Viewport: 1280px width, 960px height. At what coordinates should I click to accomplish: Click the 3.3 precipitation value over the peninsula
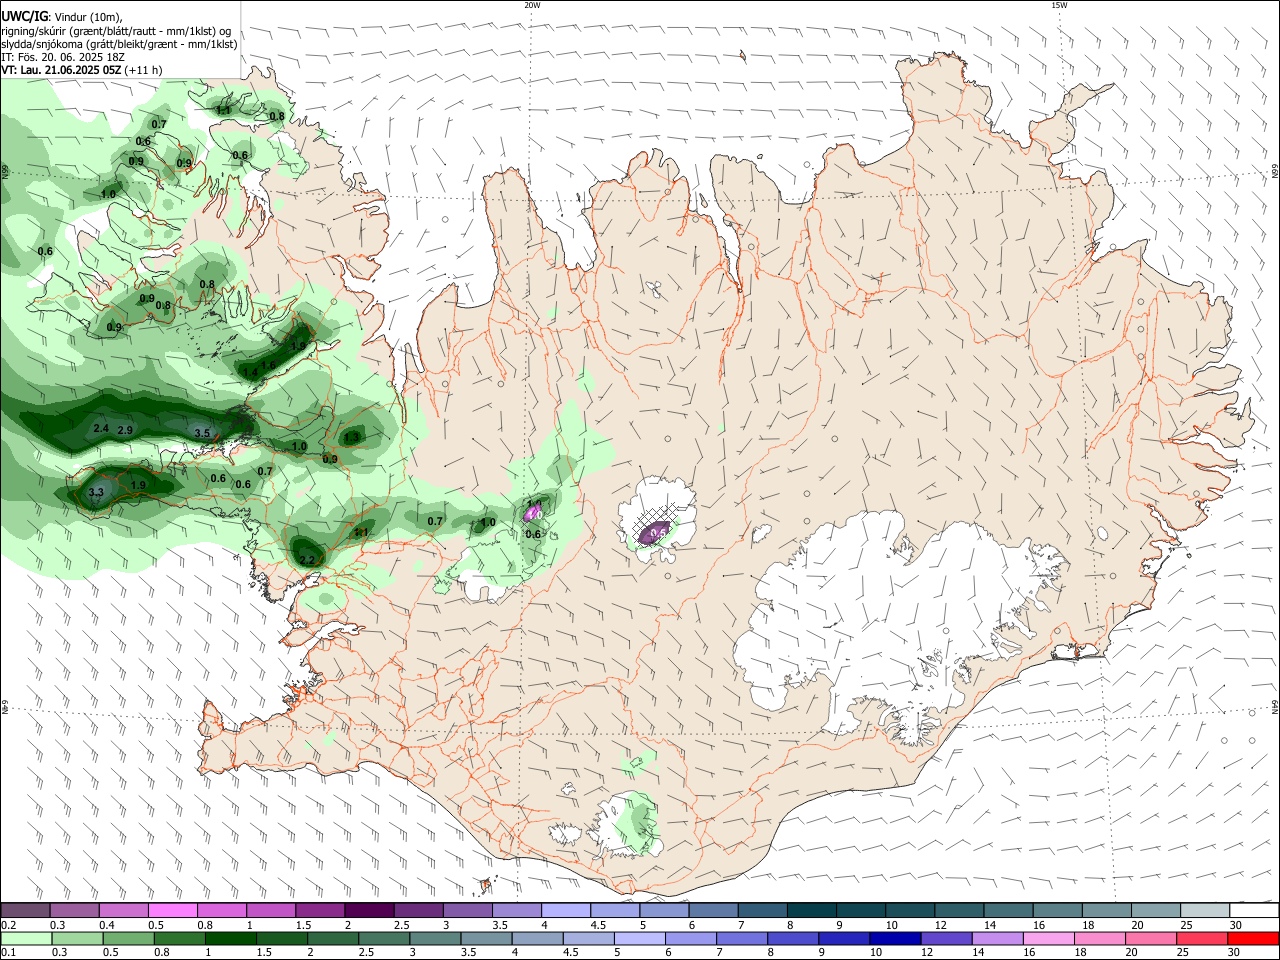pyautogui.click(x=96, y=492)
